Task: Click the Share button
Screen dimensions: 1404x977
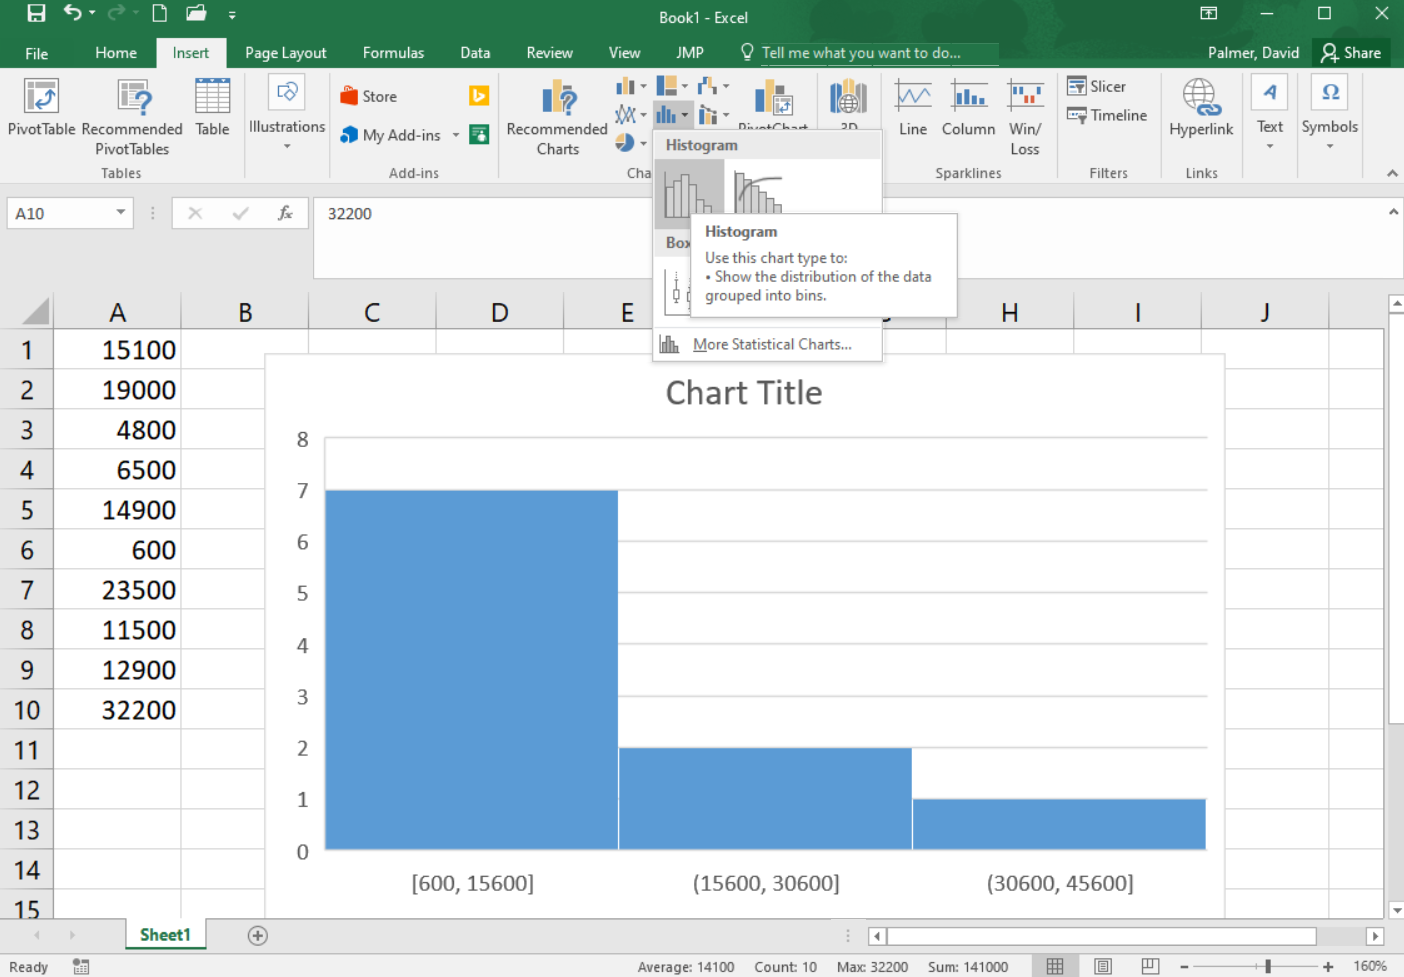Action: (1351, 53)
